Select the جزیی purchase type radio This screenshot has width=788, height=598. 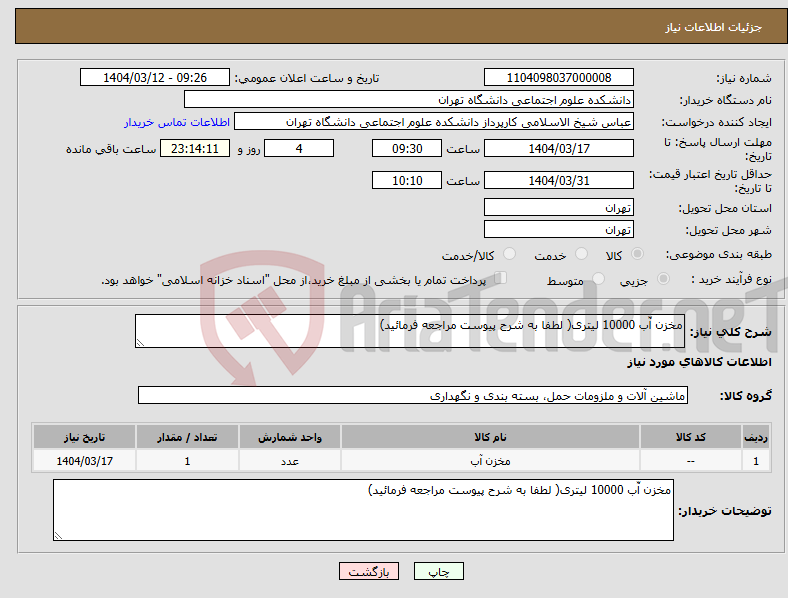[663, 278]
